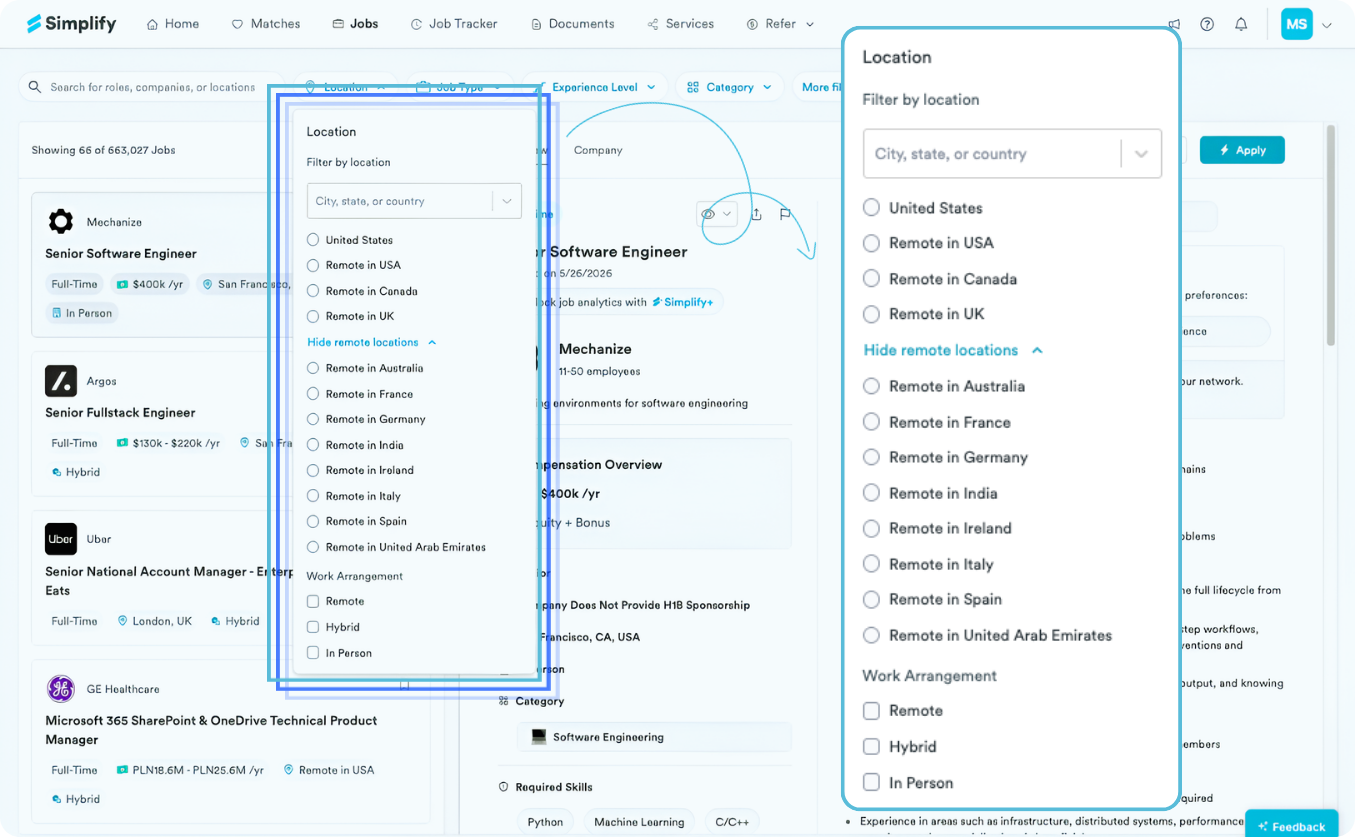
Task: Open the Services page
Action: tap(681, 24)
